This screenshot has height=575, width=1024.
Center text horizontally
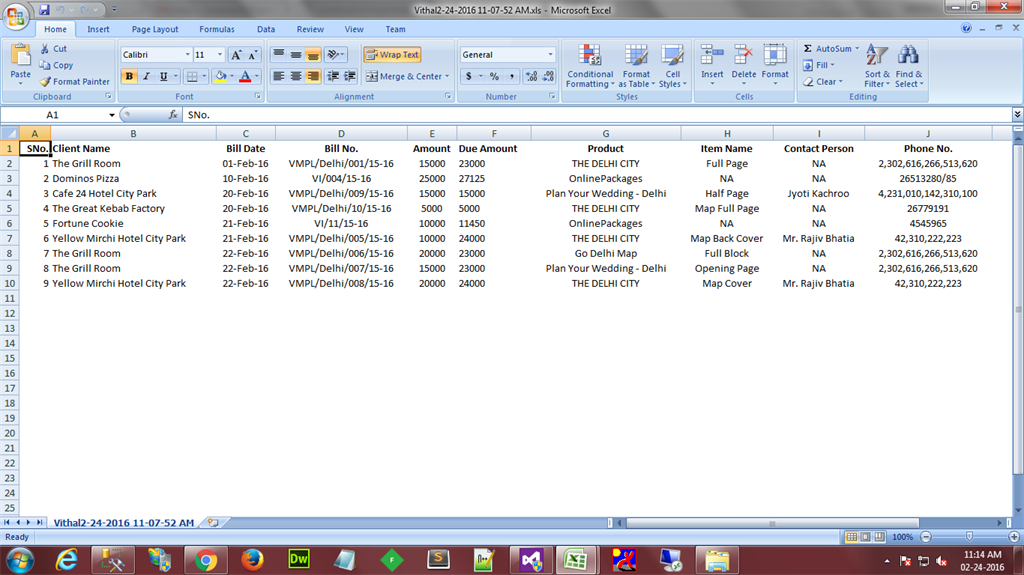[296, 76]
